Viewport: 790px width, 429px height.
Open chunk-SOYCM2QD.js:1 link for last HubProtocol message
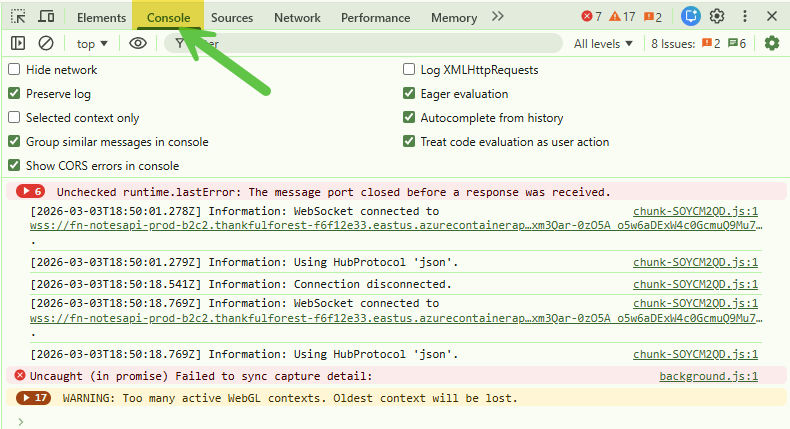(x=695, y=354)
